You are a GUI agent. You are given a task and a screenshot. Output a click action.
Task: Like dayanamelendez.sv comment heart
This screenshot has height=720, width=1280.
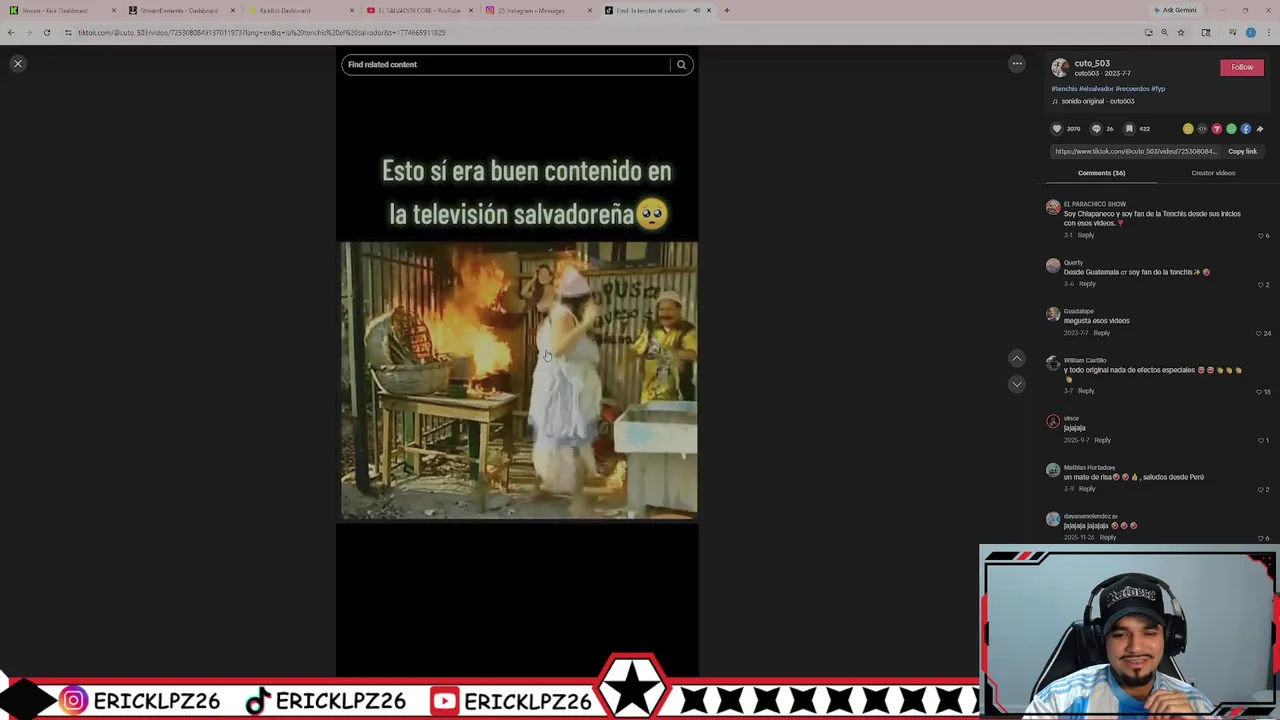tap(1260, 539)
